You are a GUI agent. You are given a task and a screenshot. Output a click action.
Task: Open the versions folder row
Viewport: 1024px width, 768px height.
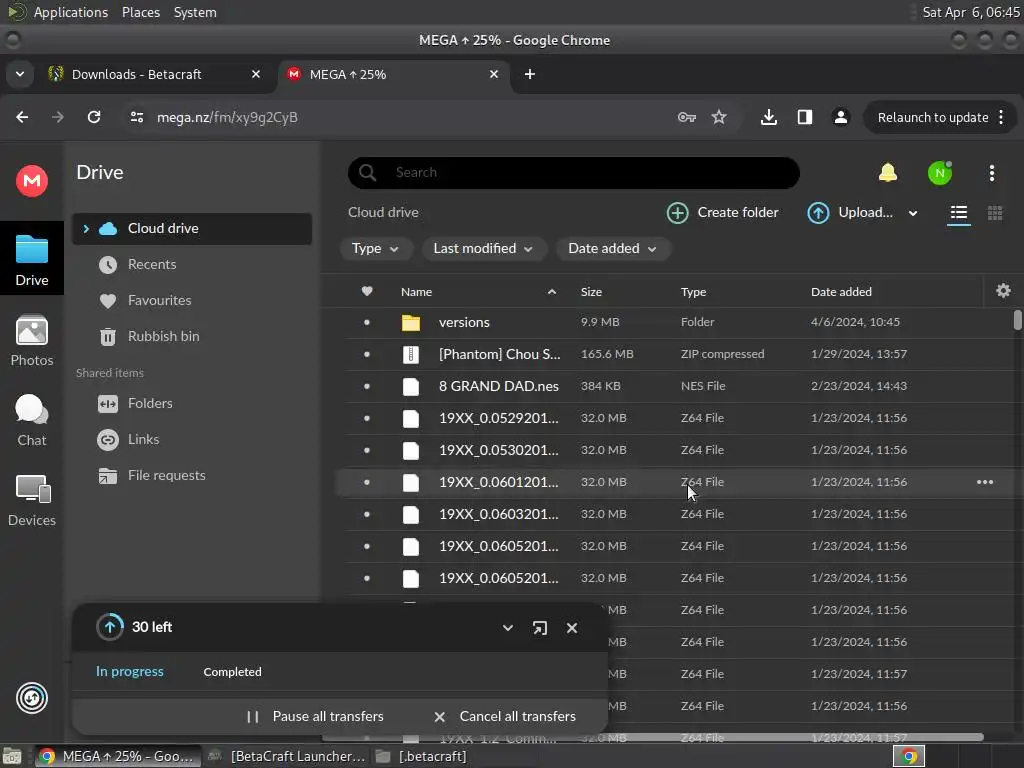pyautogui.click(x=673, y=322)
